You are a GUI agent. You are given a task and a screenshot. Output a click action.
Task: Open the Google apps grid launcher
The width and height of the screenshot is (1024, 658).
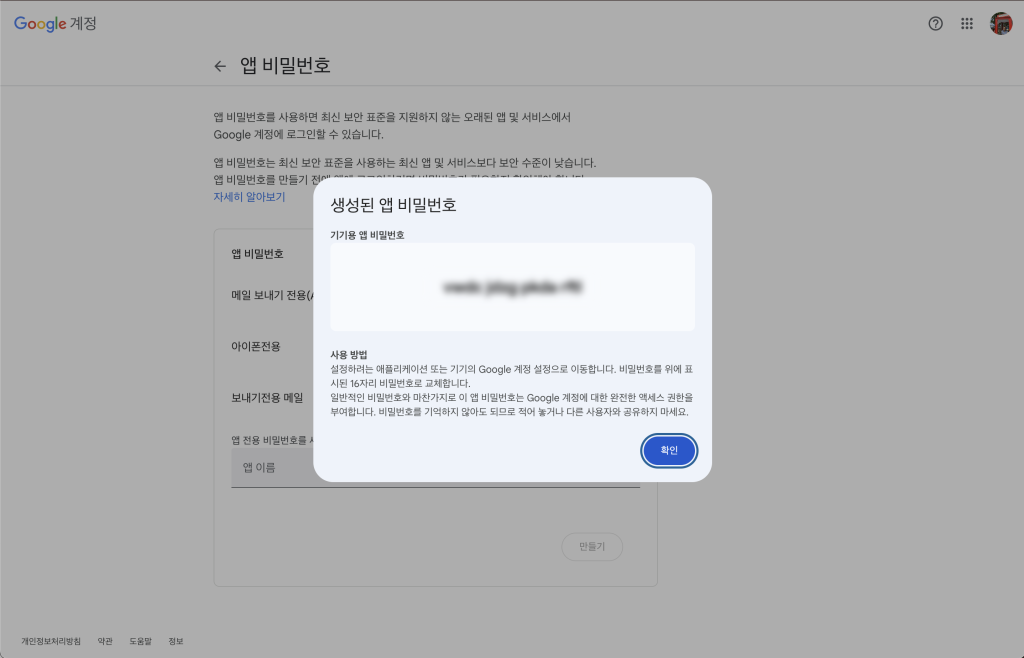pos(967,24)
